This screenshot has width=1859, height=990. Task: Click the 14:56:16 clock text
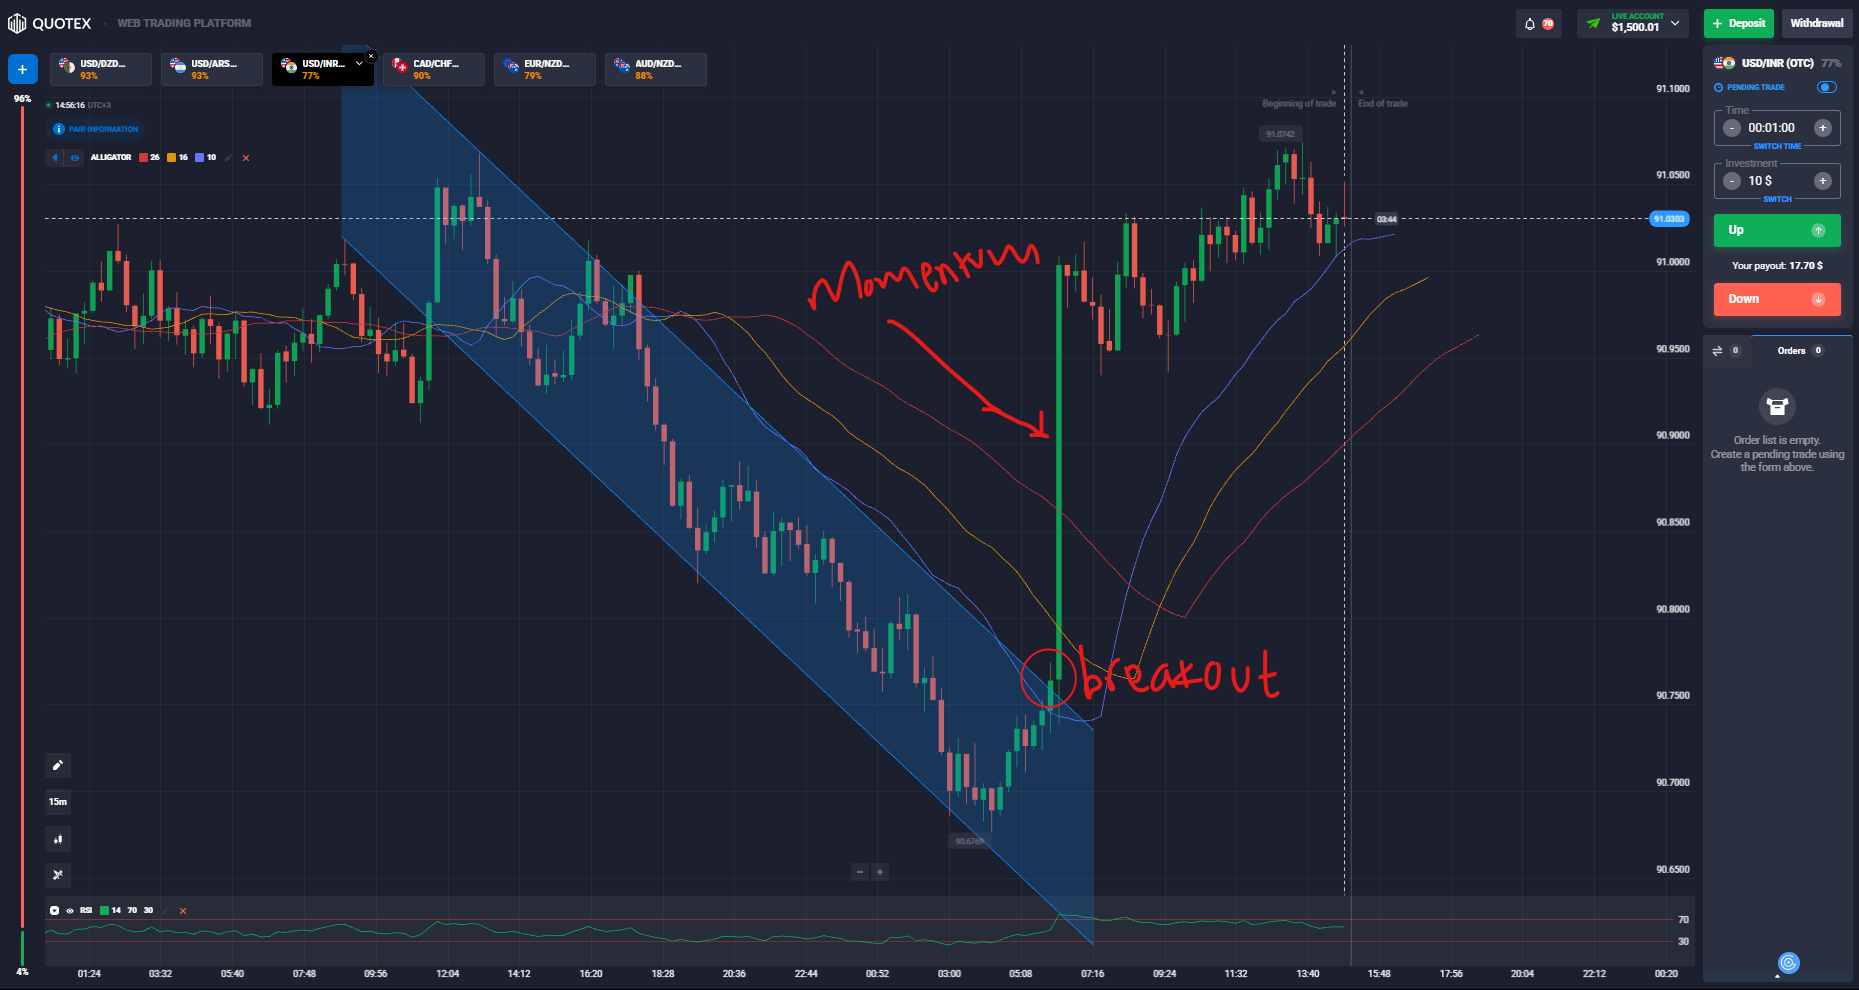[69, 105]
